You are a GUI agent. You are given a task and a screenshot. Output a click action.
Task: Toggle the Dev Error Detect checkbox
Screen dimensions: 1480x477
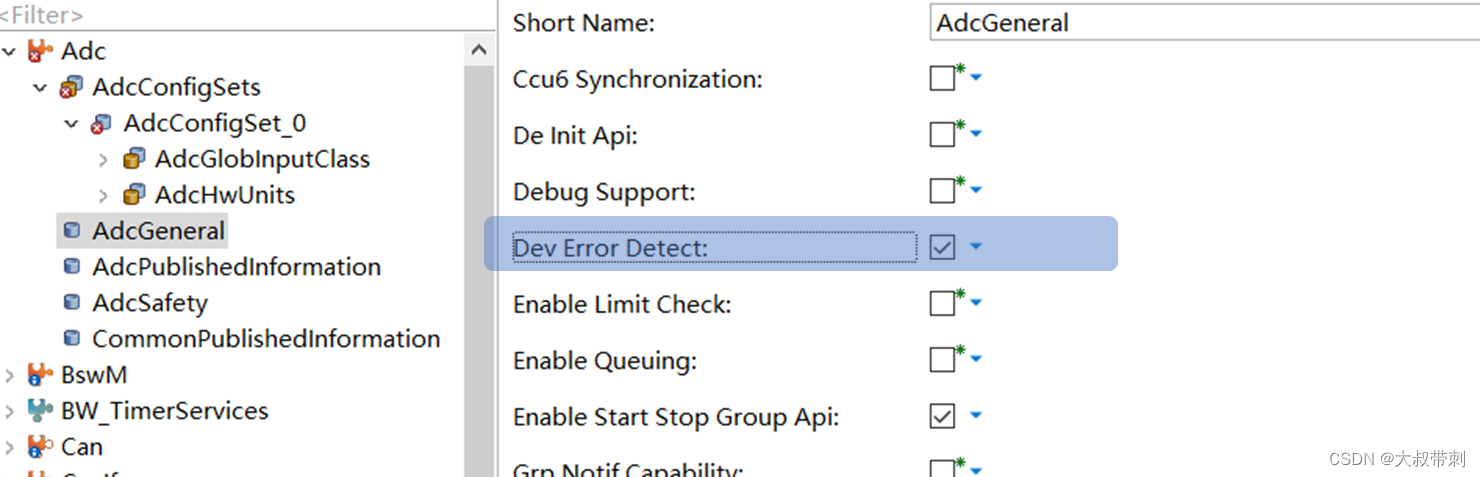pyautogui.click(x=942, y=246)
